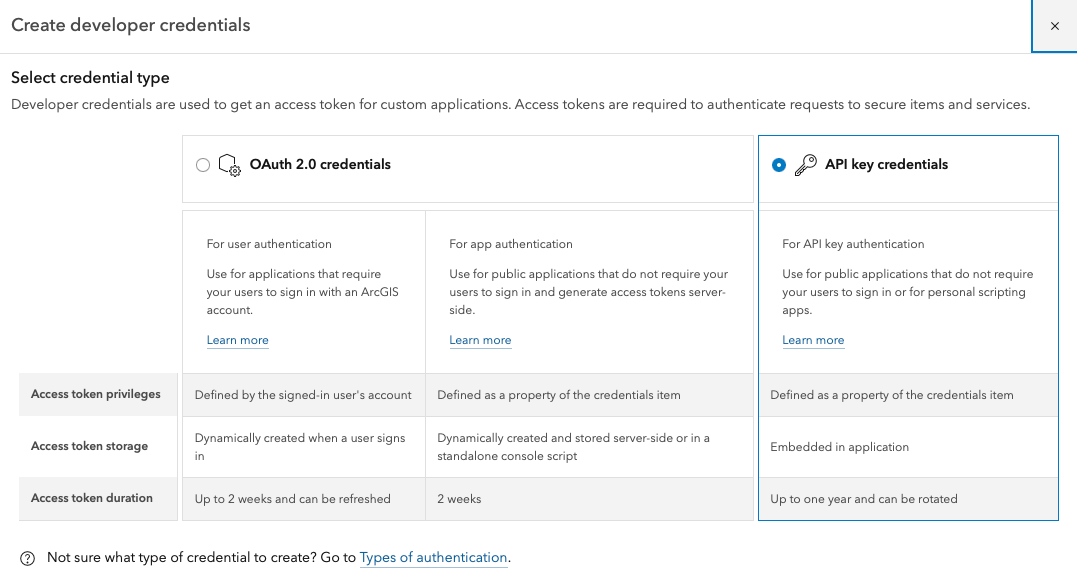1077x582 pixels.
Task: Open the Types of authentication link
Action: click(x=433, y=557)
